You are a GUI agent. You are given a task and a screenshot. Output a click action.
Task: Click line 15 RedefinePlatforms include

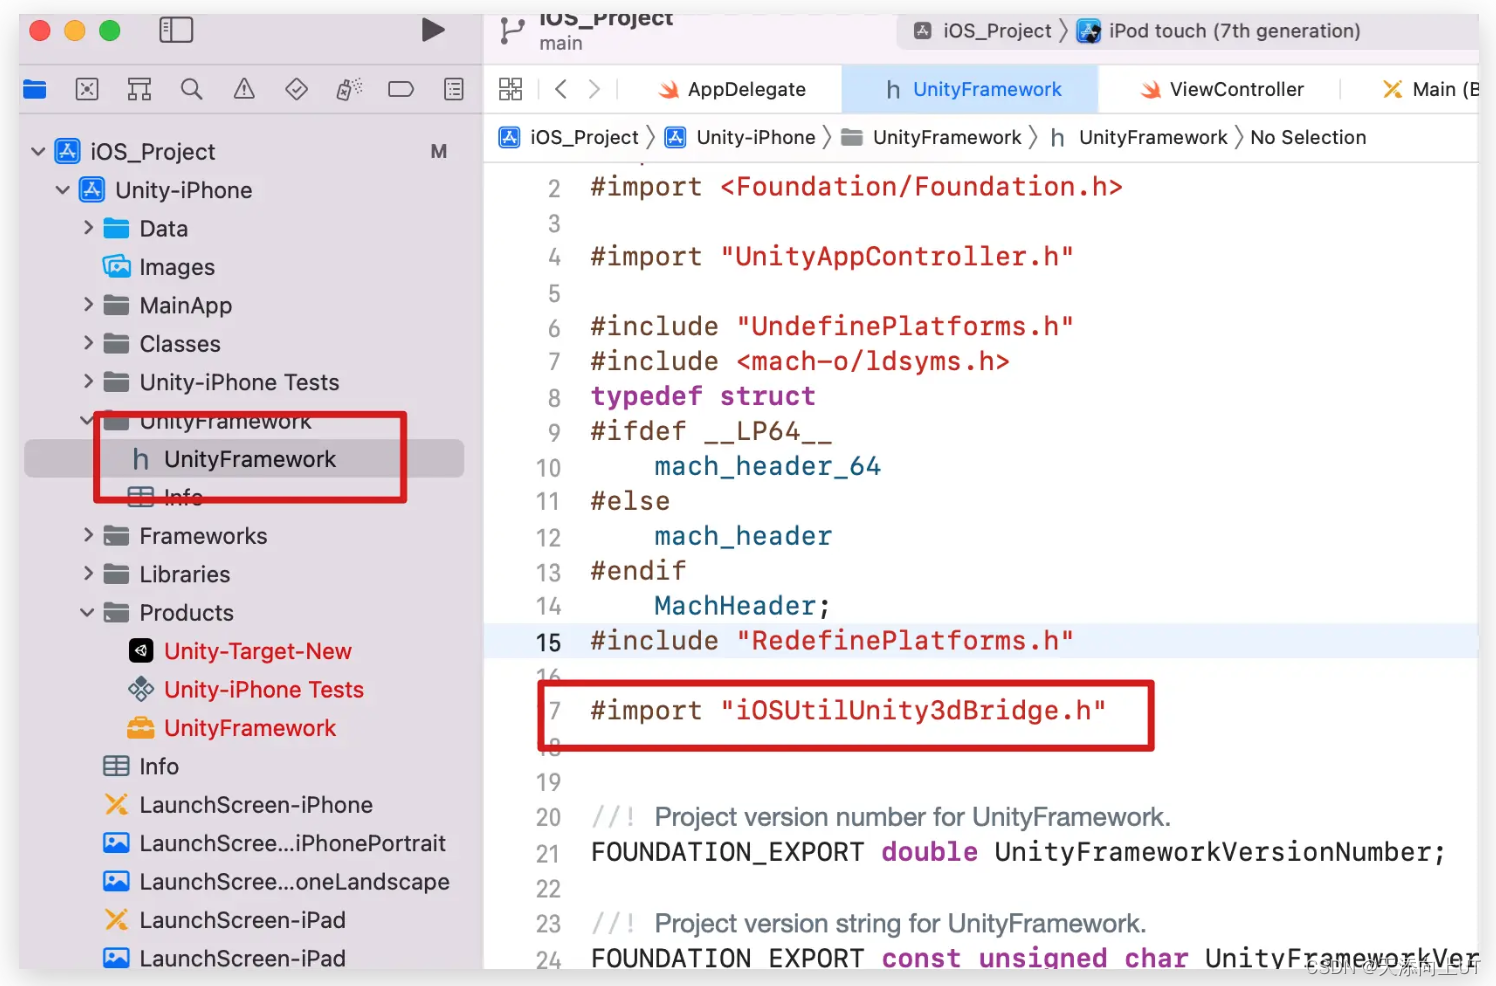832,641
